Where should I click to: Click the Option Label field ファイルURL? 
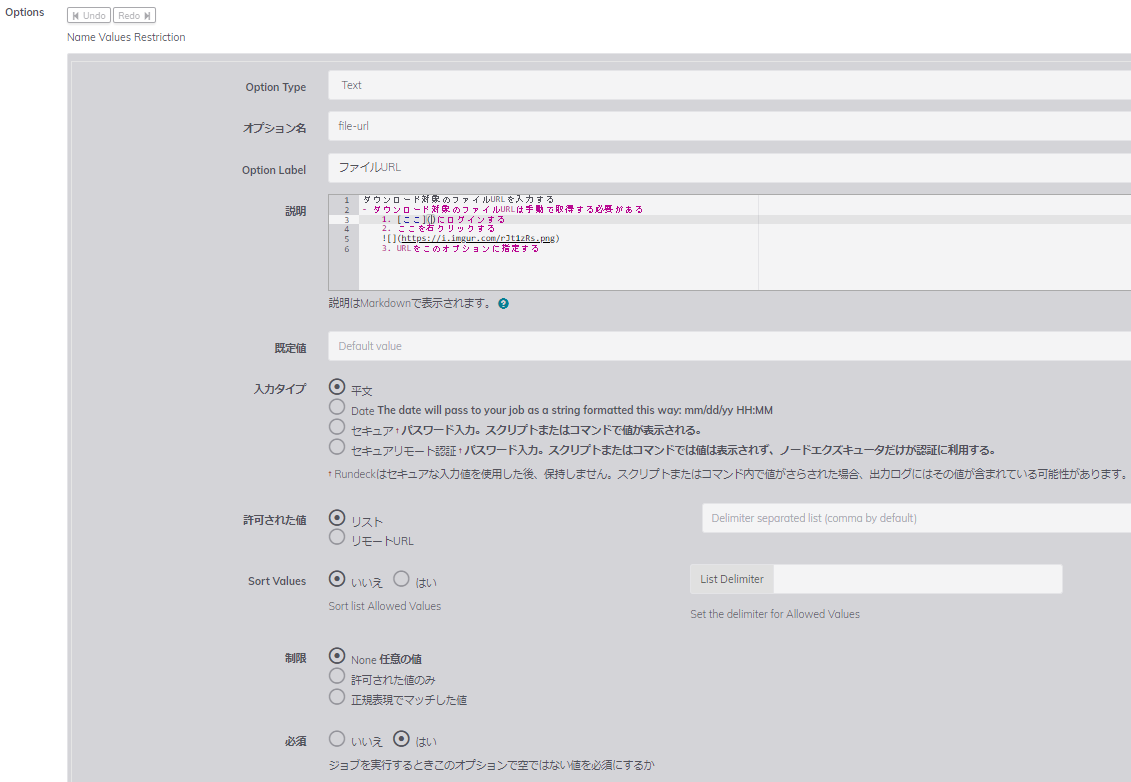coord(729,167)
